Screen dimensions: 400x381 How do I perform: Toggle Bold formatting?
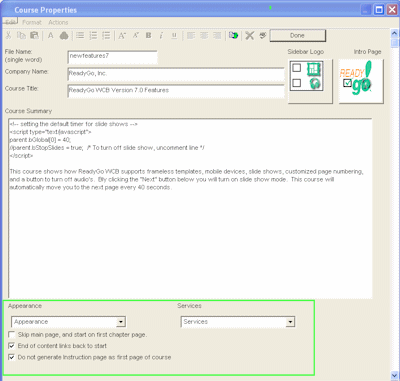tap(149, 35)
